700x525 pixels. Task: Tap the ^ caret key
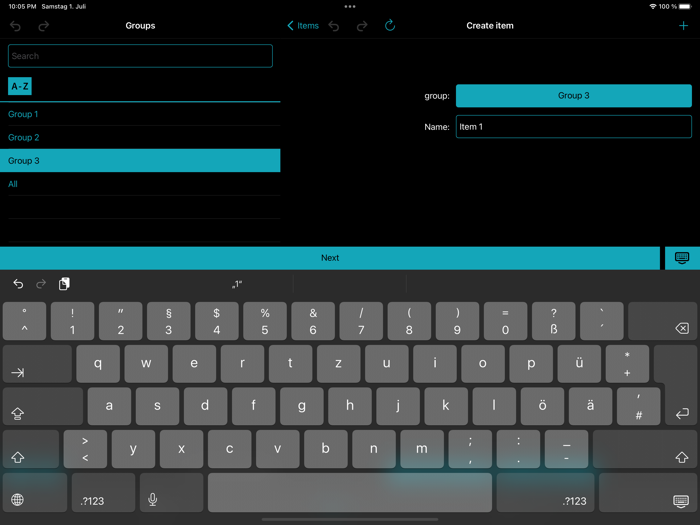coord(24,321)
